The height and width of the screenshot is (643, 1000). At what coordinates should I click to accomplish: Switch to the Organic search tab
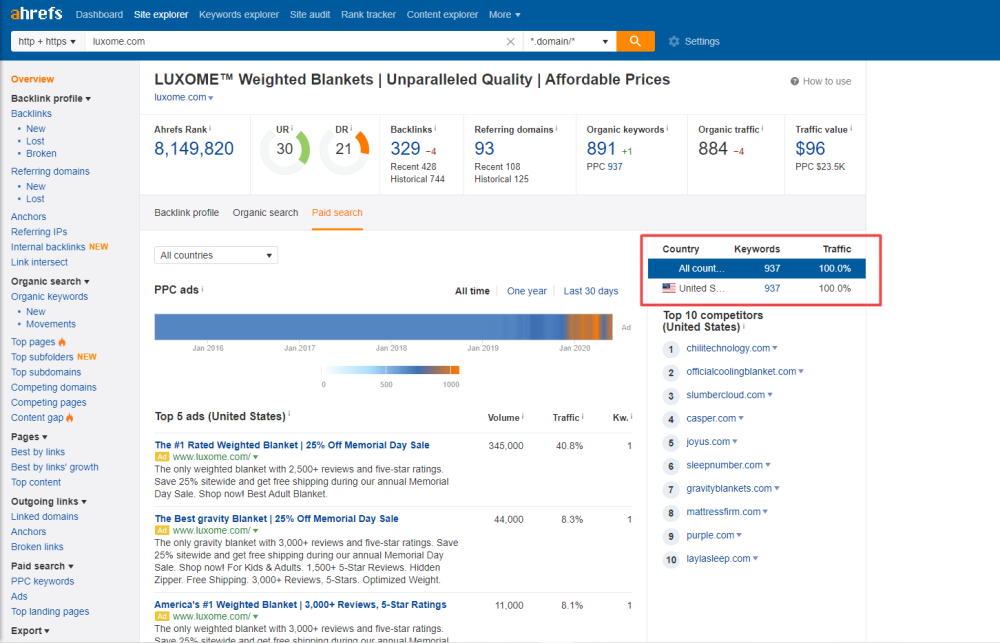tap(265, 213)
